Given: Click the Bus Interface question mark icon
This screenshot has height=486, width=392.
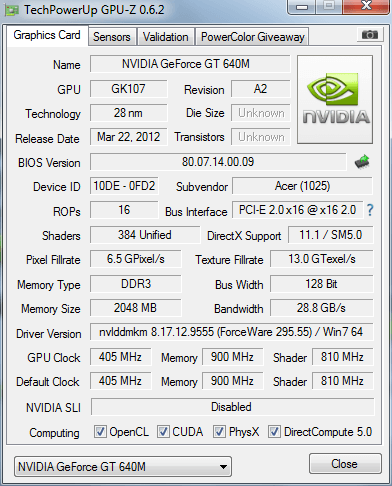Looking at the screenshot, I should tap(370, 210).
